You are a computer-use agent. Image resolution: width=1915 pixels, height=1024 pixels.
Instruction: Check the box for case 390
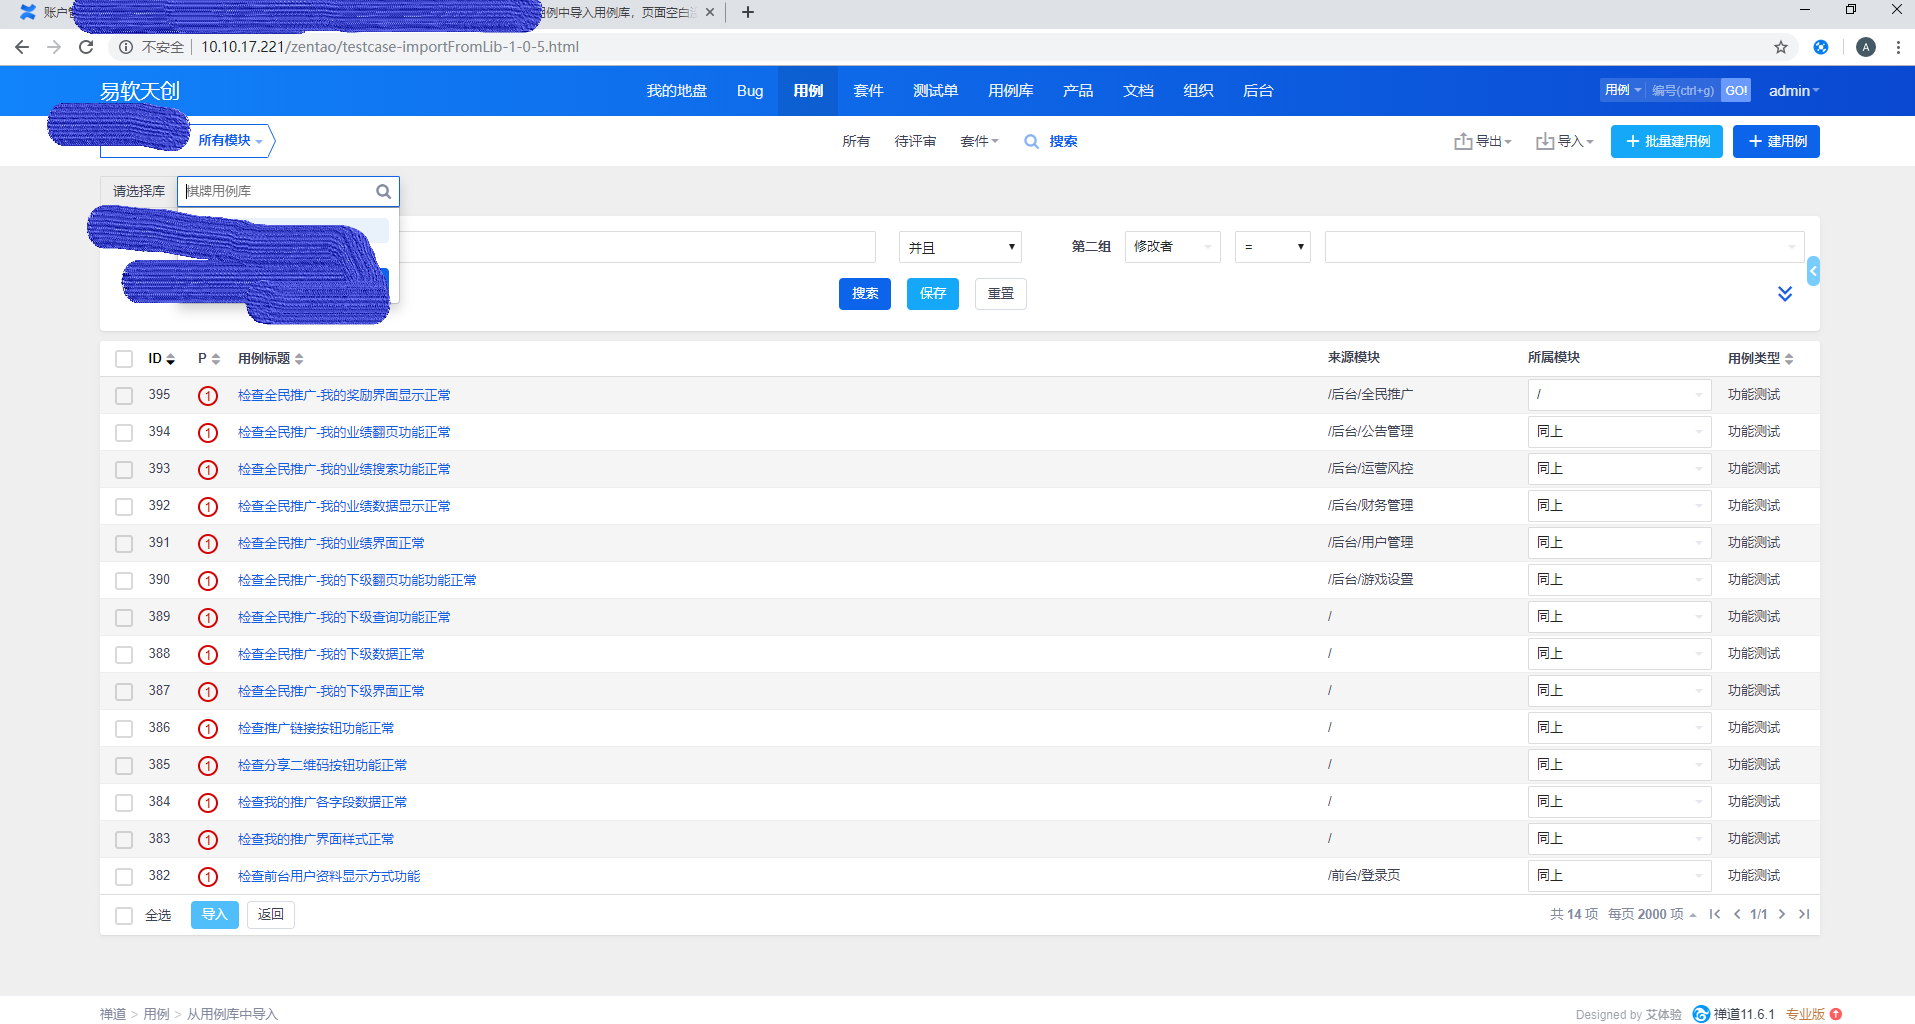click(x=124, y=581)
